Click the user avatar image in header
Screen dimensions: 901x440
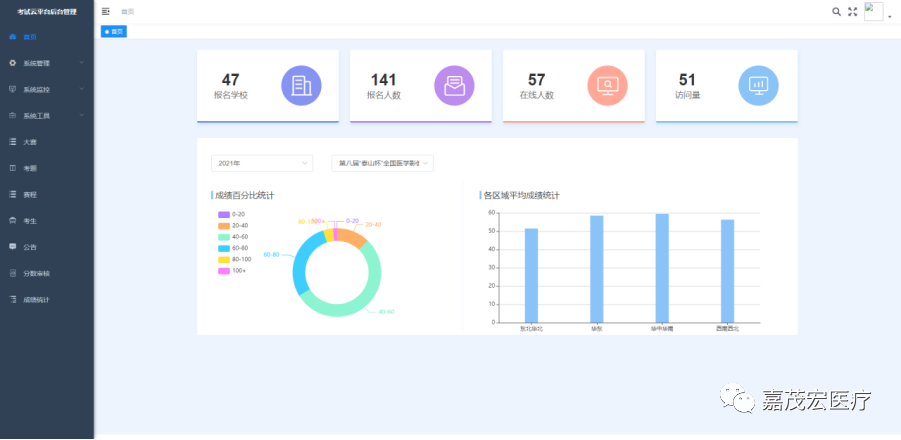(x=873, y=11)
